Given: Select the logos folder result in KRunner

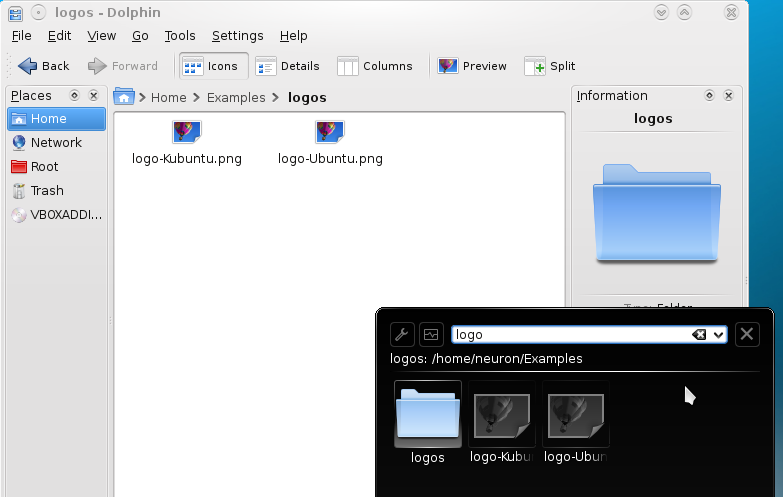Looking at the screenshot, I should coord(428,422).
